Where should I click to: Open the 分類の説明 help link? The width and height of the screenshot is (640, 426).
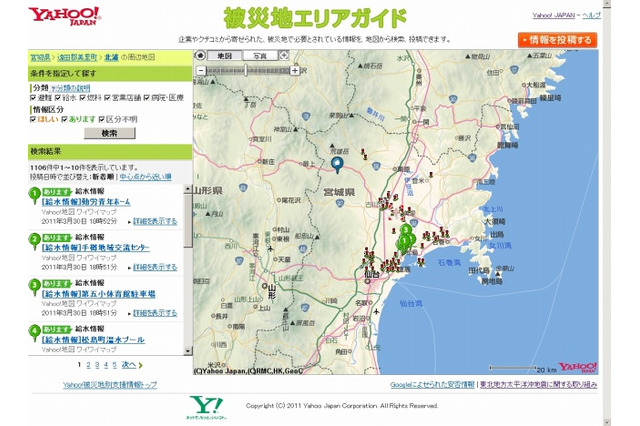tap(70, 88)
